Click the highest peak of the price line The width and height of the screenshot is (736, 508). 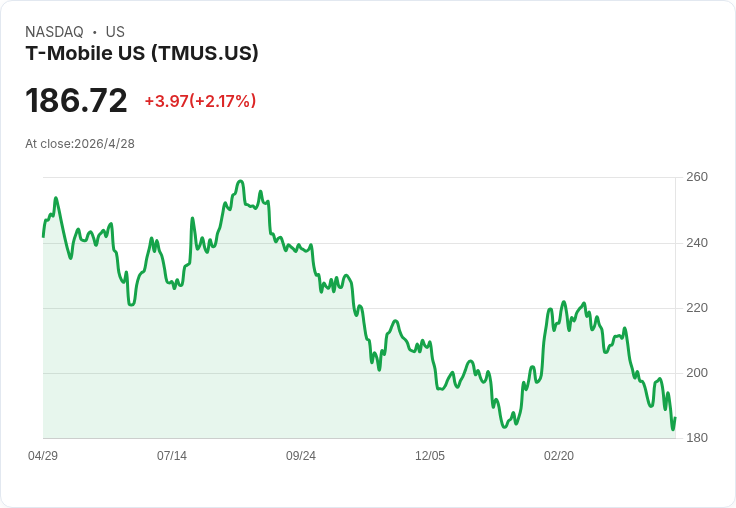pos(241,182)
